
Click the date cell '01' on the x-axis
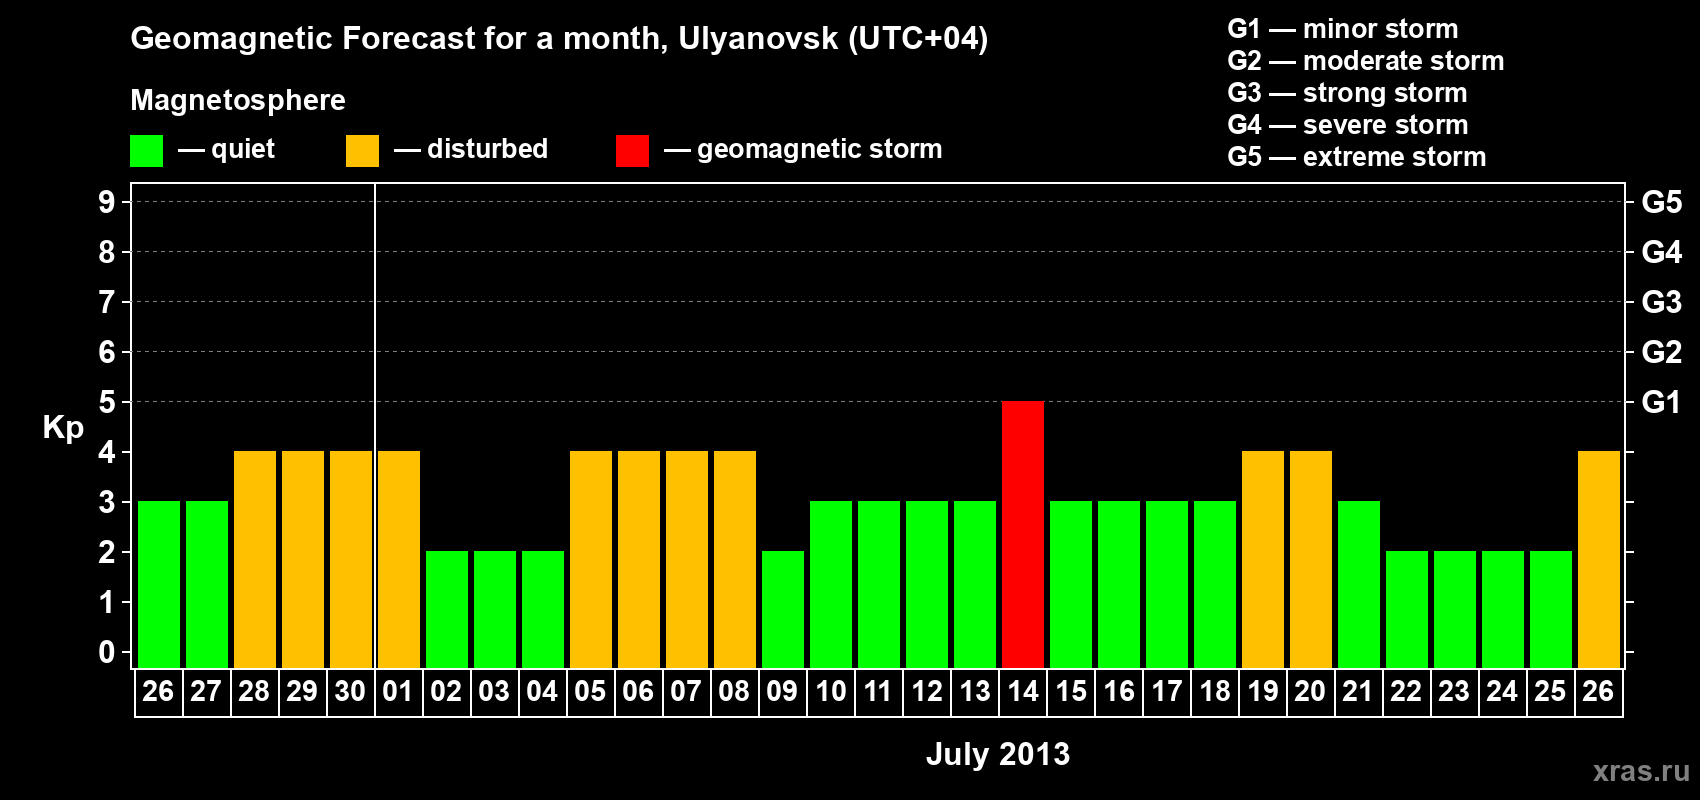399,692
